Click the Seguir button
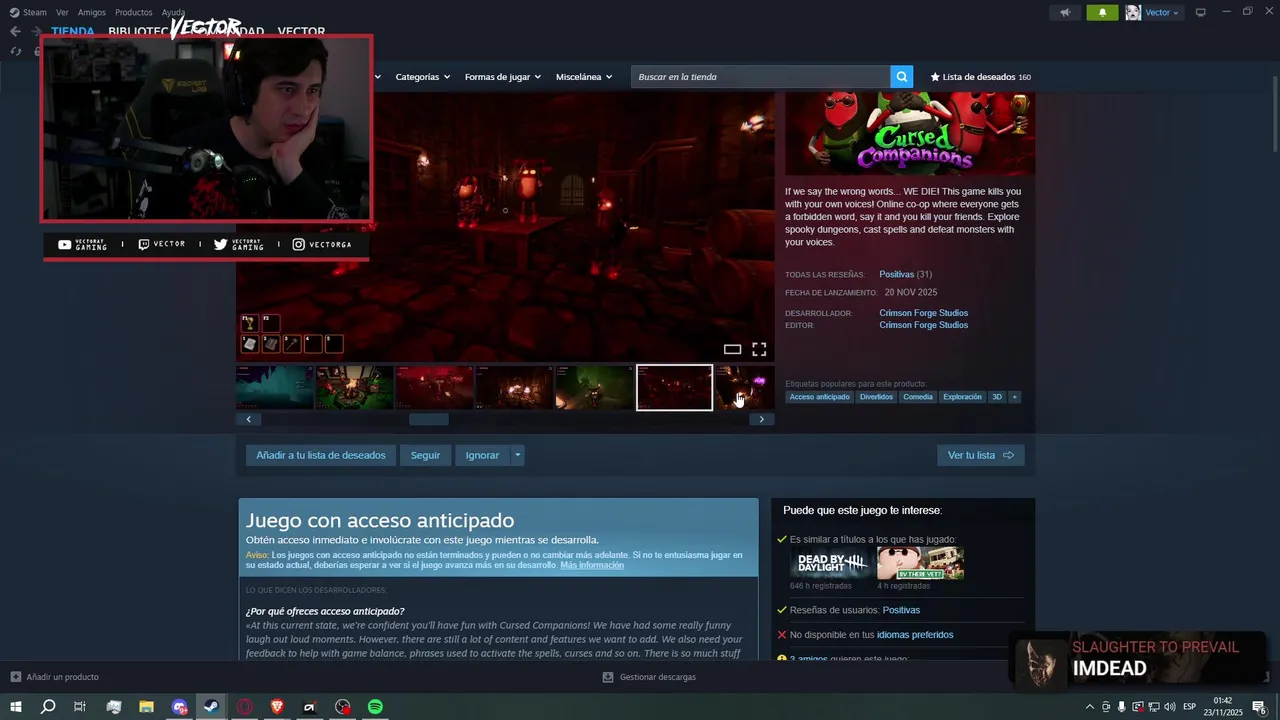This screenshot has height=720, width=1280. pyautogui.click(x=425, y=455)
